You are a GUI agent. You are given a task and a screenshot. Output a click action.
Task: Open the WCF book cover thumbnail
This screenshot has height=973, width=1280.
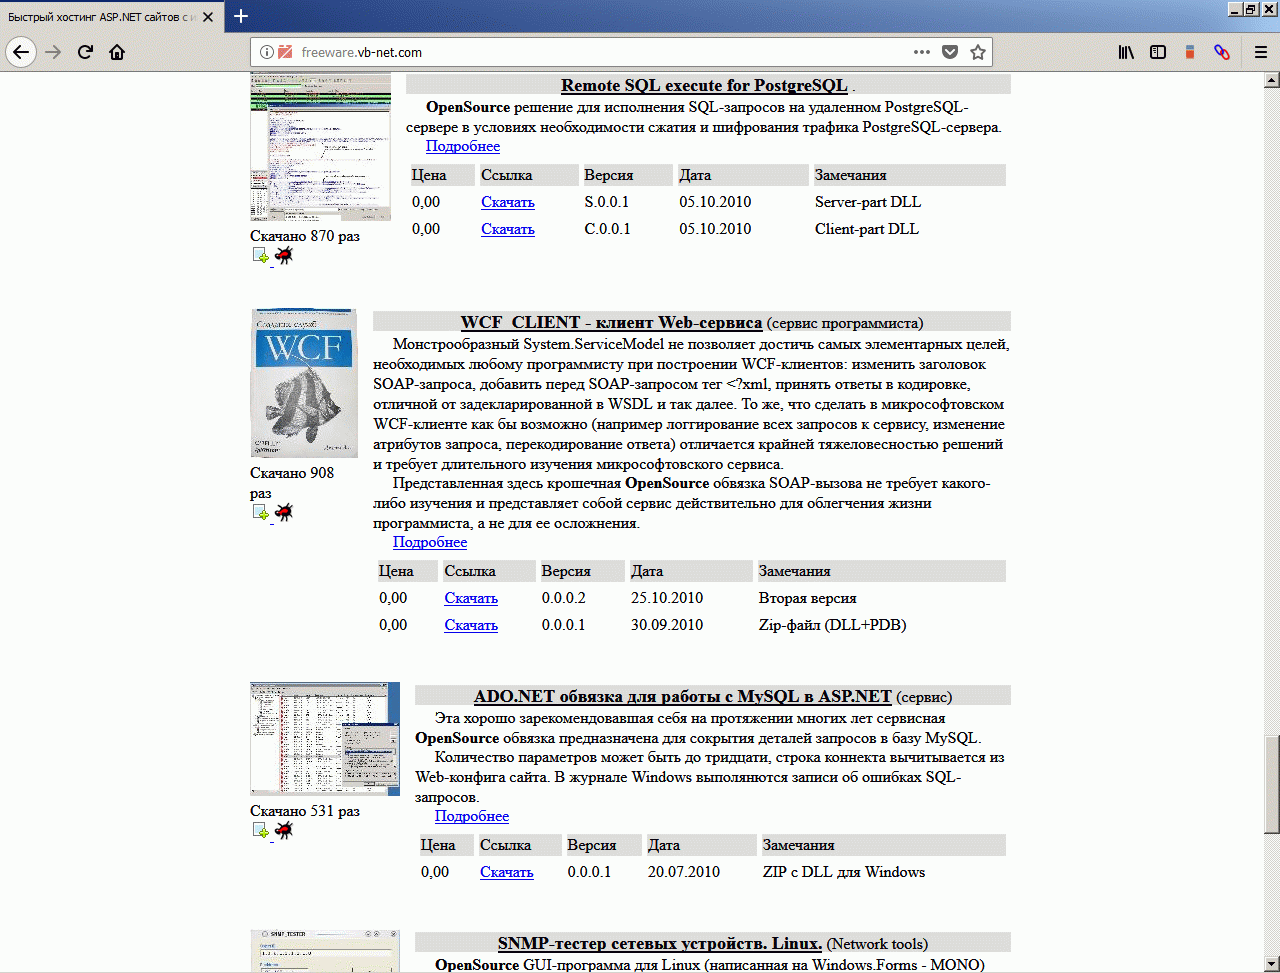[x=304, y=383]
